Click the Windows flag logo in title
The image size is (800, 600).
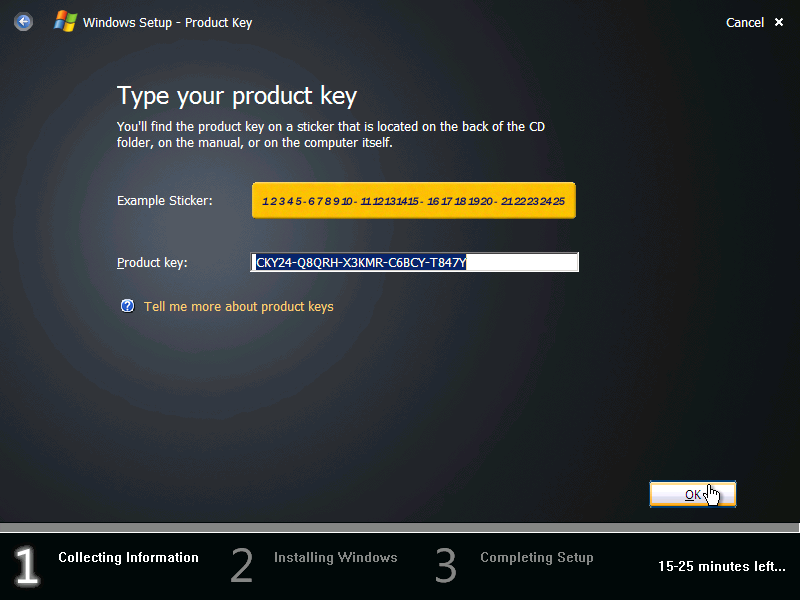(x=65, y=22)
